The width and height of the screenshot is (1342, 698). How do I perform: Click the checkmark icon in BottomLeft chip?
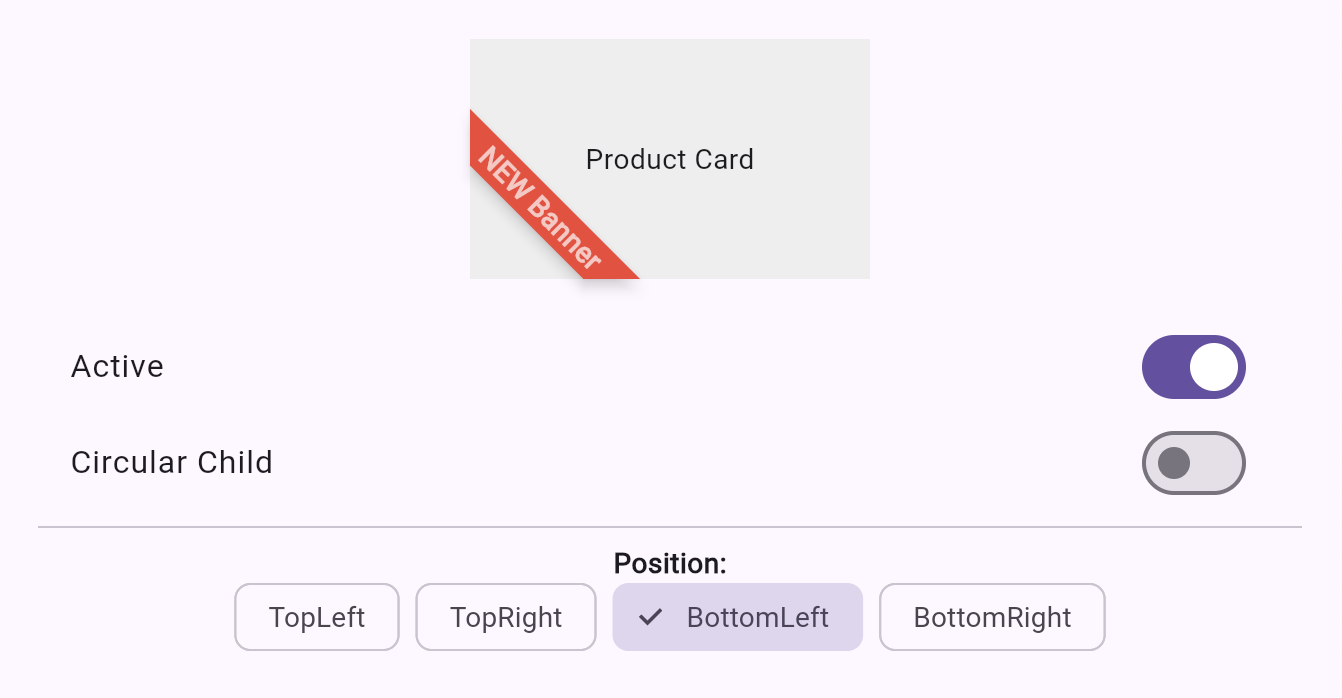[651, 617]
